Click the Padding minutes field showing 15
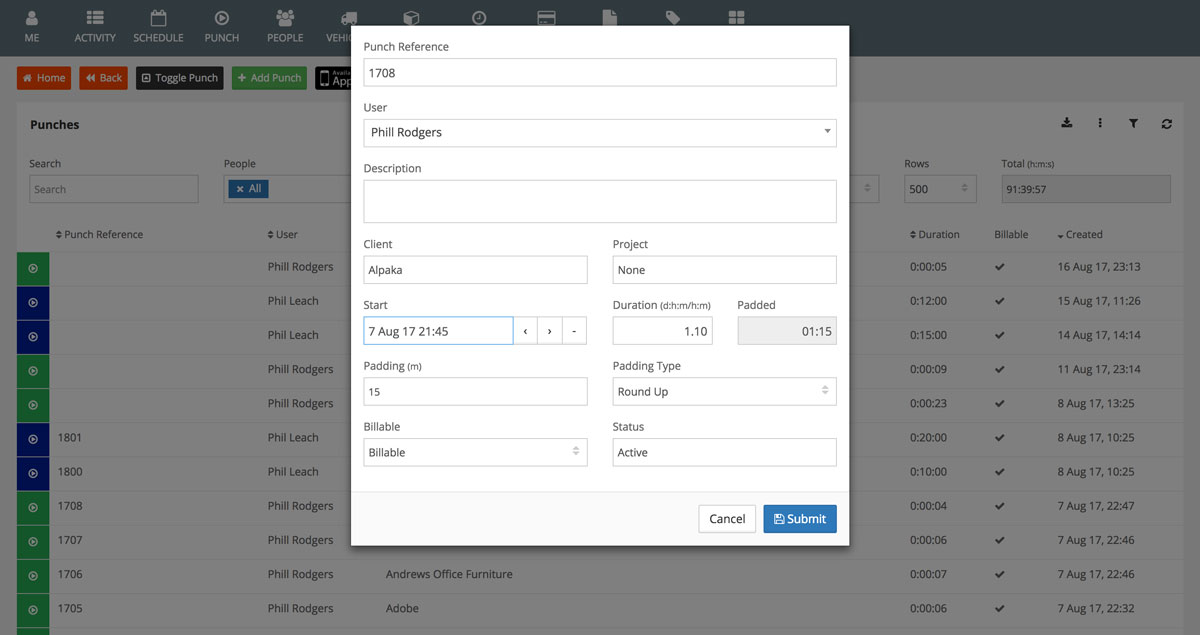Screen dimensions: 1200x635 click(x=476, y=392)
